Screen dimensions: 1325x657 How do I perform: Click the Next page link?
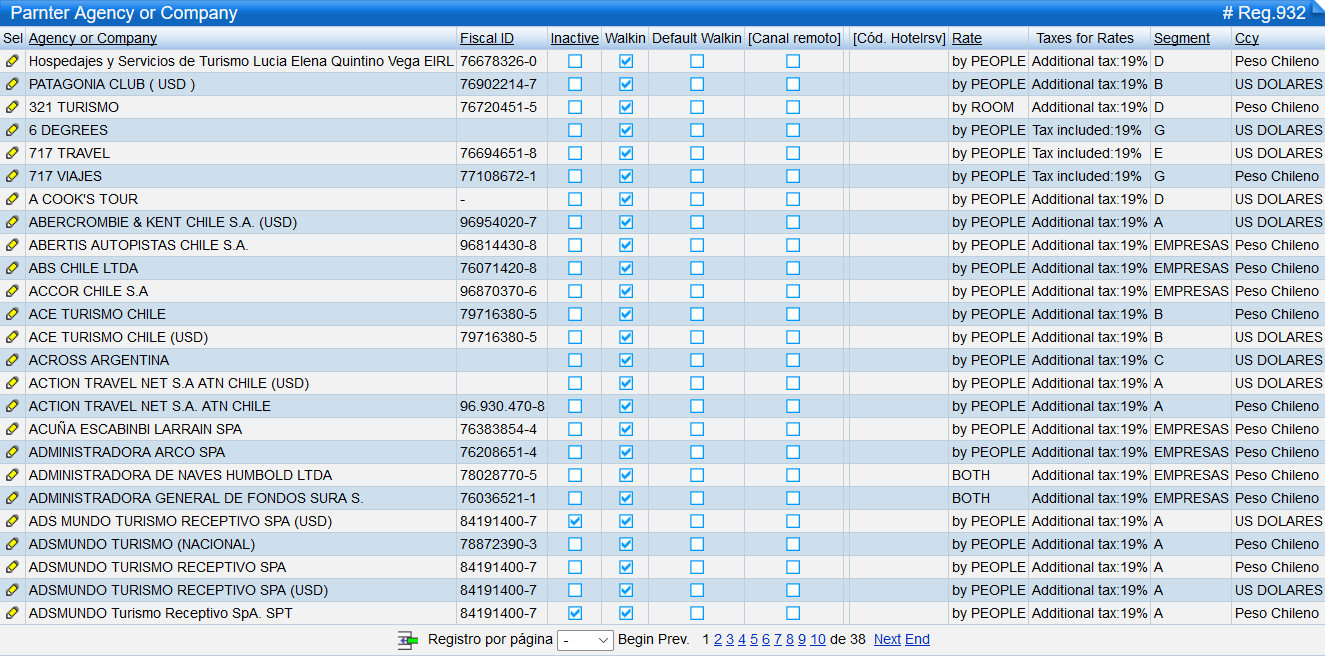click(887, 640)
